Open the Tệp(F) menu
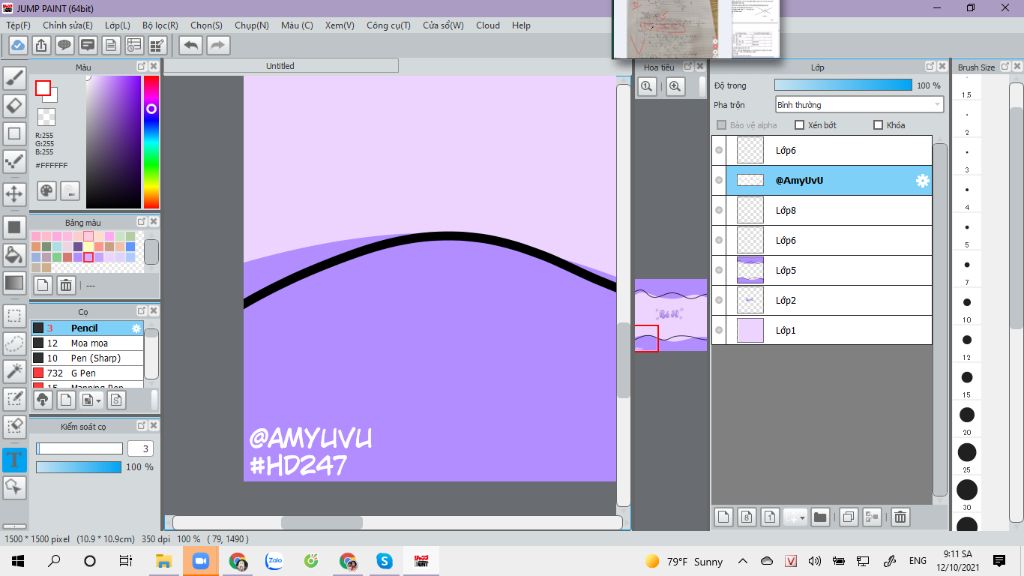 (18, 25)
